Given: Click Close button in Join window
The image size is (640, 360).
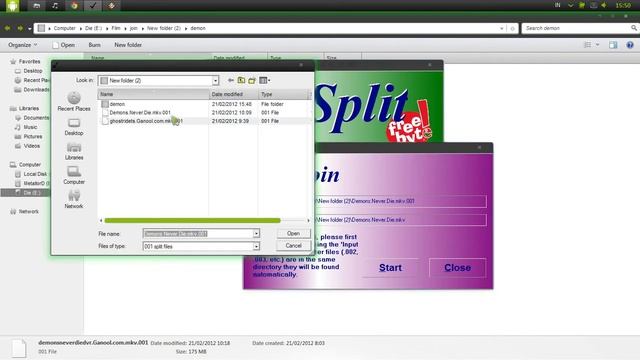Looking at the screenshot, I should (458, 268).
